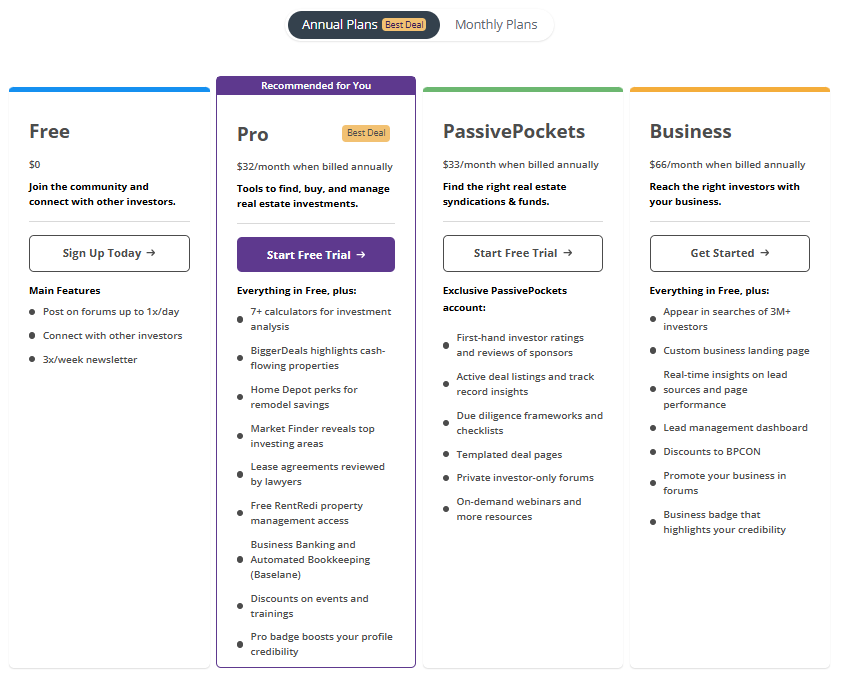Select the Annual Plans option
This screenshot has height=683, width=842.
click(340, 25)
